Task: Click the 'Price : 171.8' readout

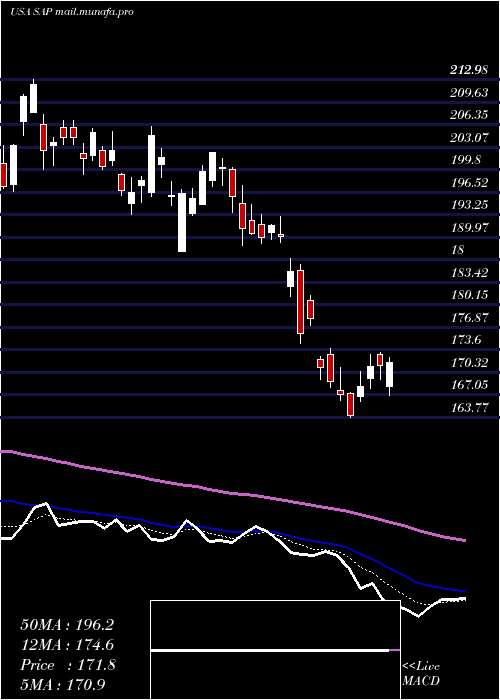Action: [x=68, y=665]
